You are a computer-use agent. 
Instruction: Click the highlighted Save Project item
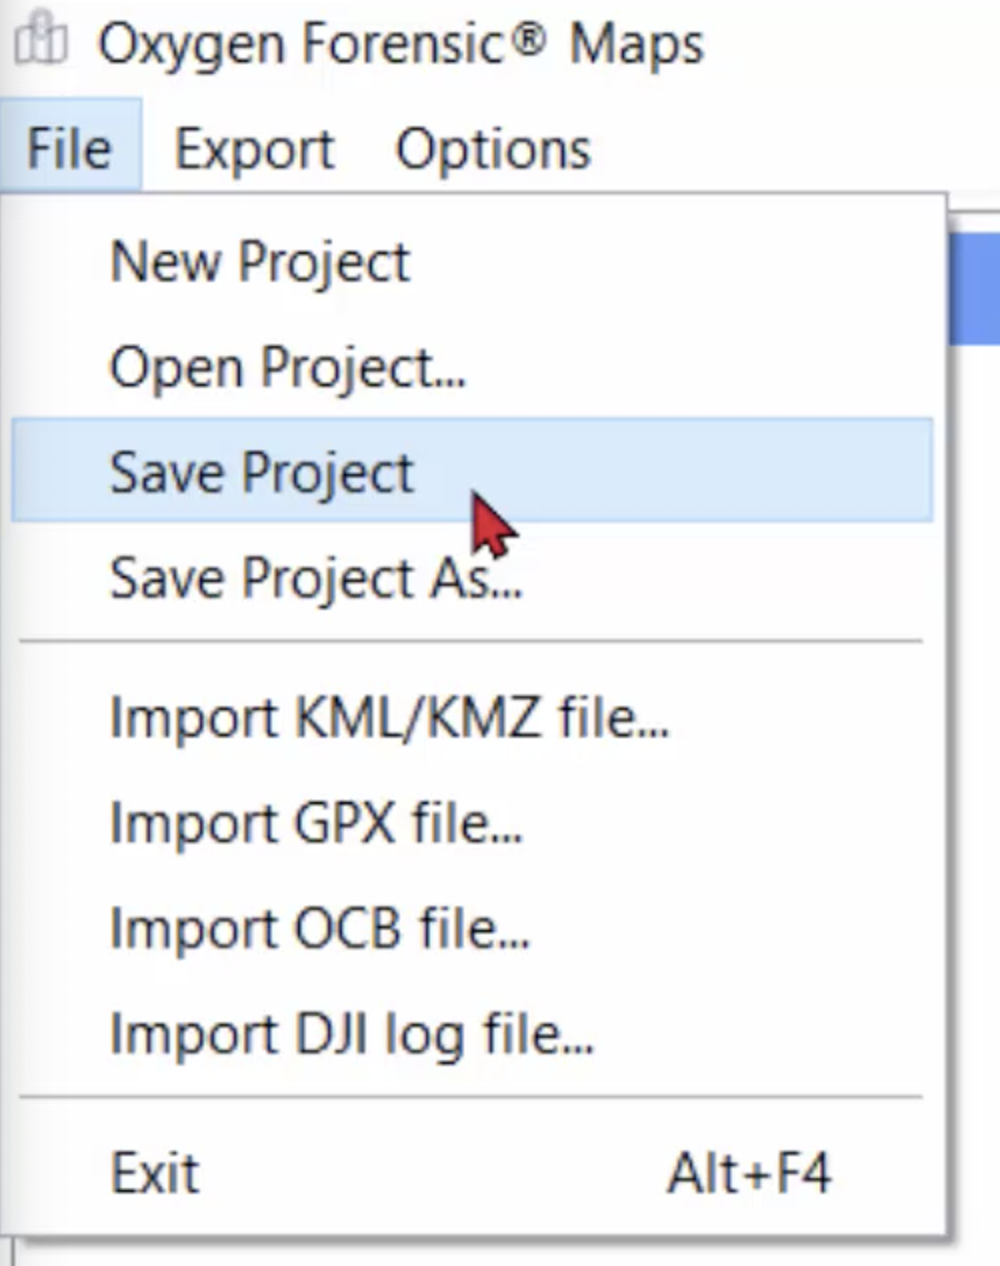point(472,471)
